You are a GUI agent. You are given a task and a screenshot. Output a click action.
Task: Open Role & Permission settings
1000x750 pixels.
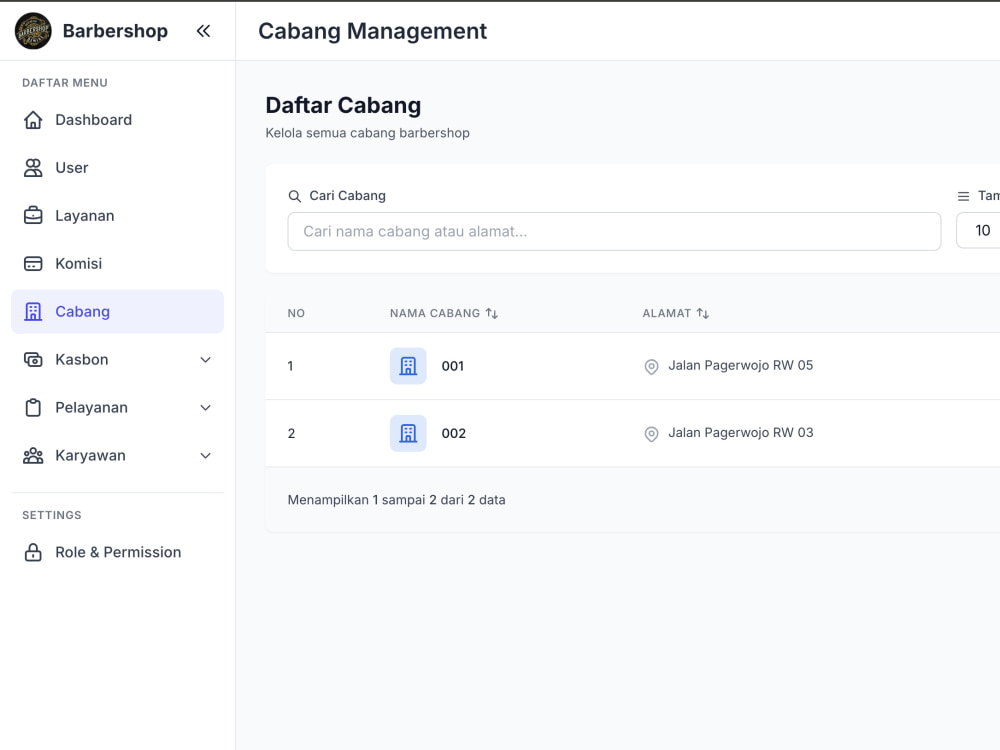[117, 552]
